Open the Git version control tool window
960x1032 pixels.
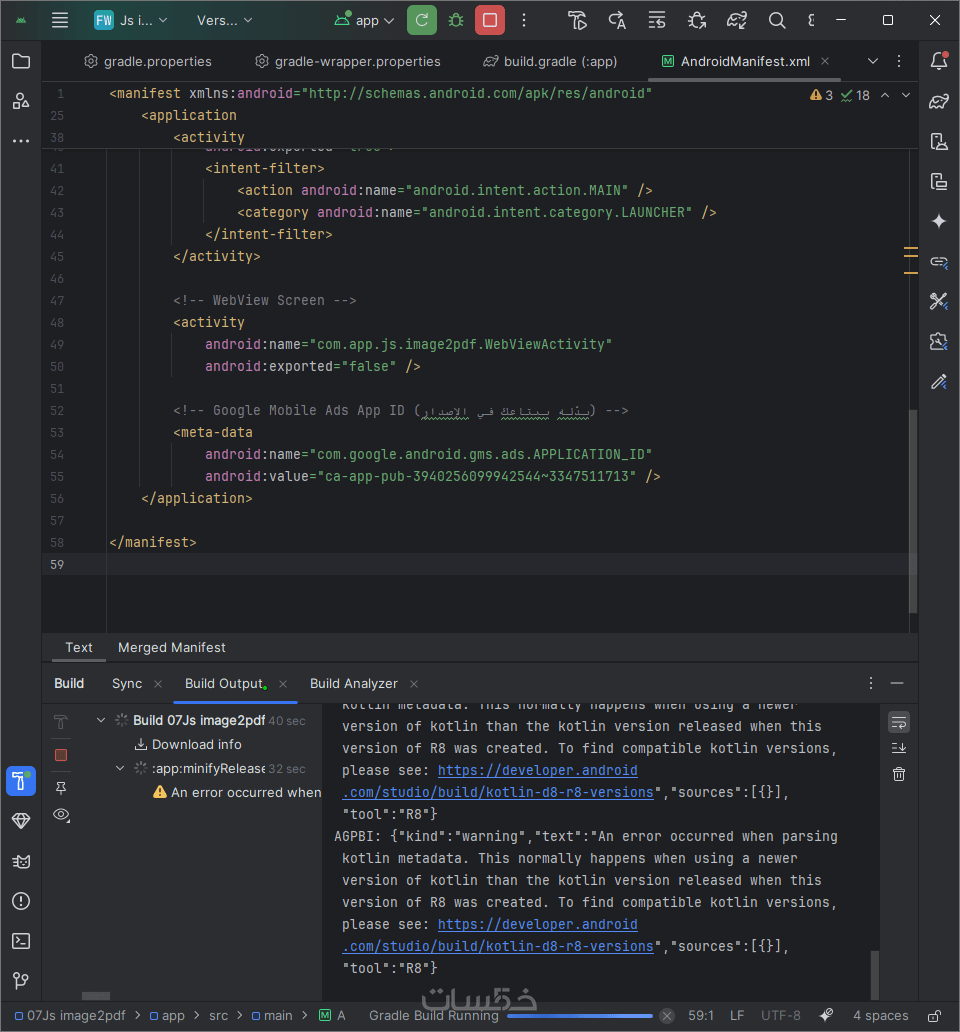pyautogui.click(x=20, y=981)
